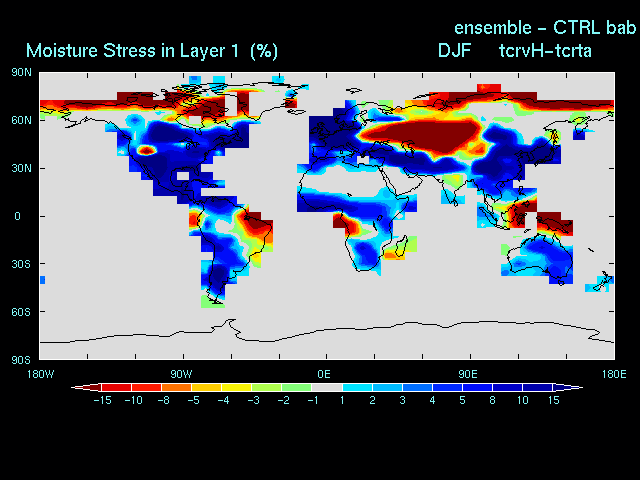The height and width of the screenshot is (480, 640).
Task: Click the -10 colorbar value
Action: (x=133, y=400)
